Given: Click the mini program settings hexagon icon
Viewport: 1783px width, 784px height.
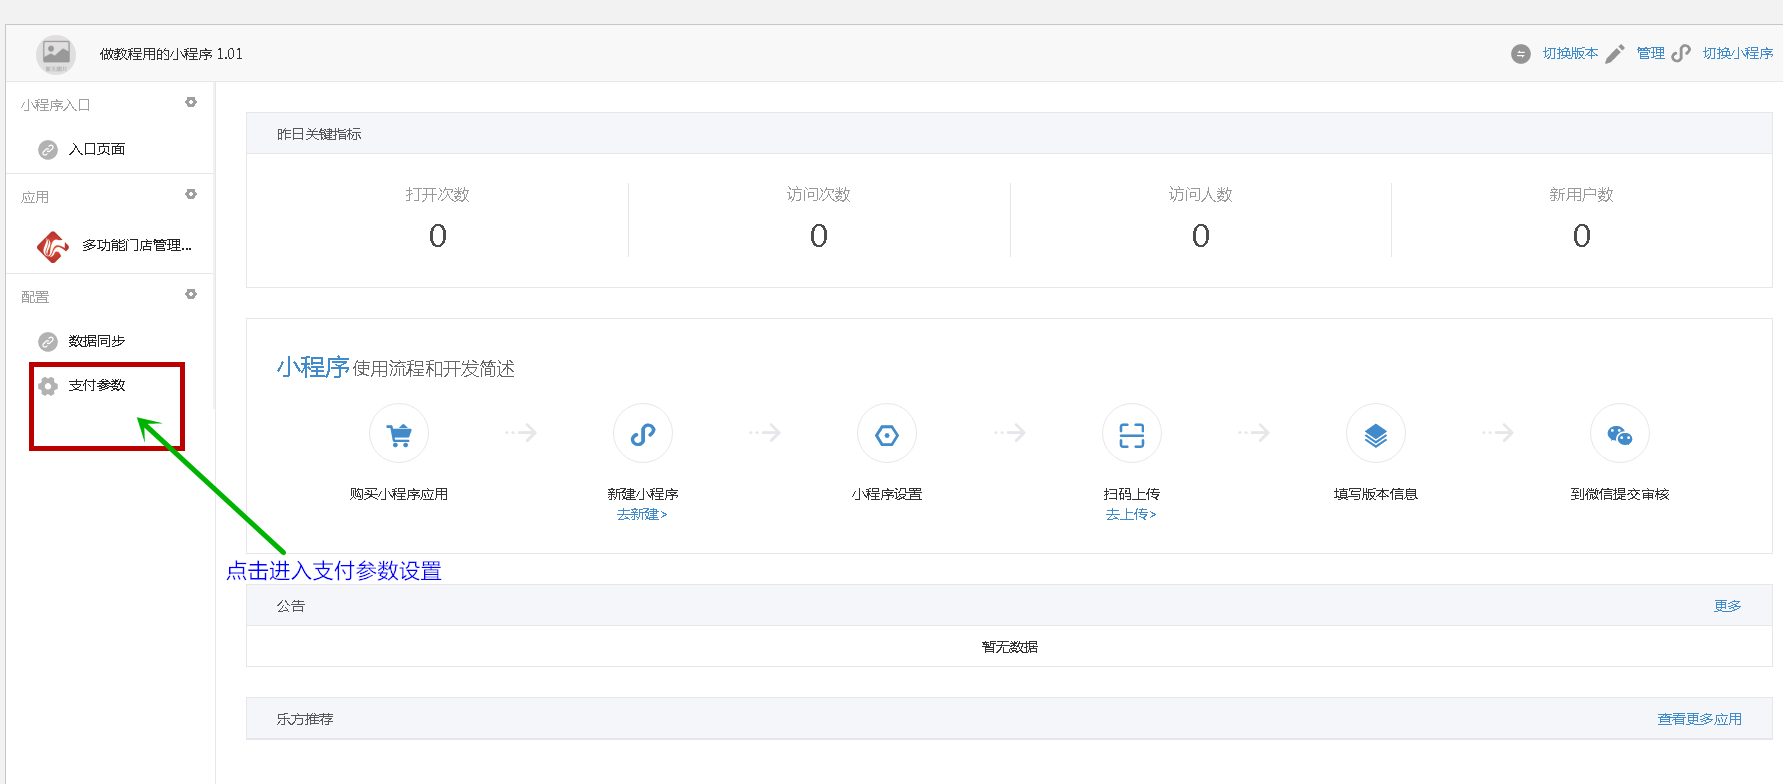Looking at the screenshot, I should point(887,434).
